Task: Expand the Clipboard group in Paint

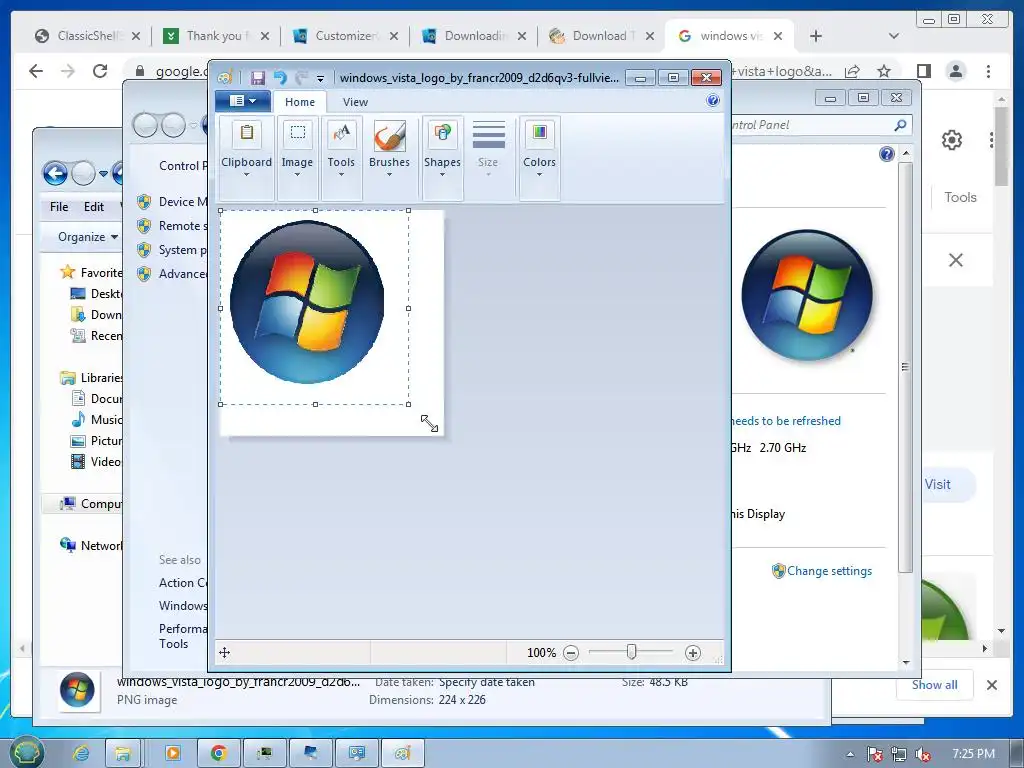Action: pos(246,157)
